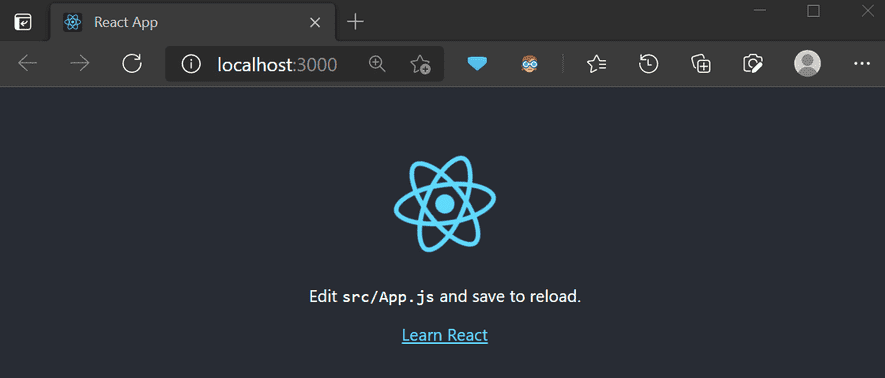Open the user profile avatar
The width and height of the screenshot is (885, 378).
tap(808, 63)
